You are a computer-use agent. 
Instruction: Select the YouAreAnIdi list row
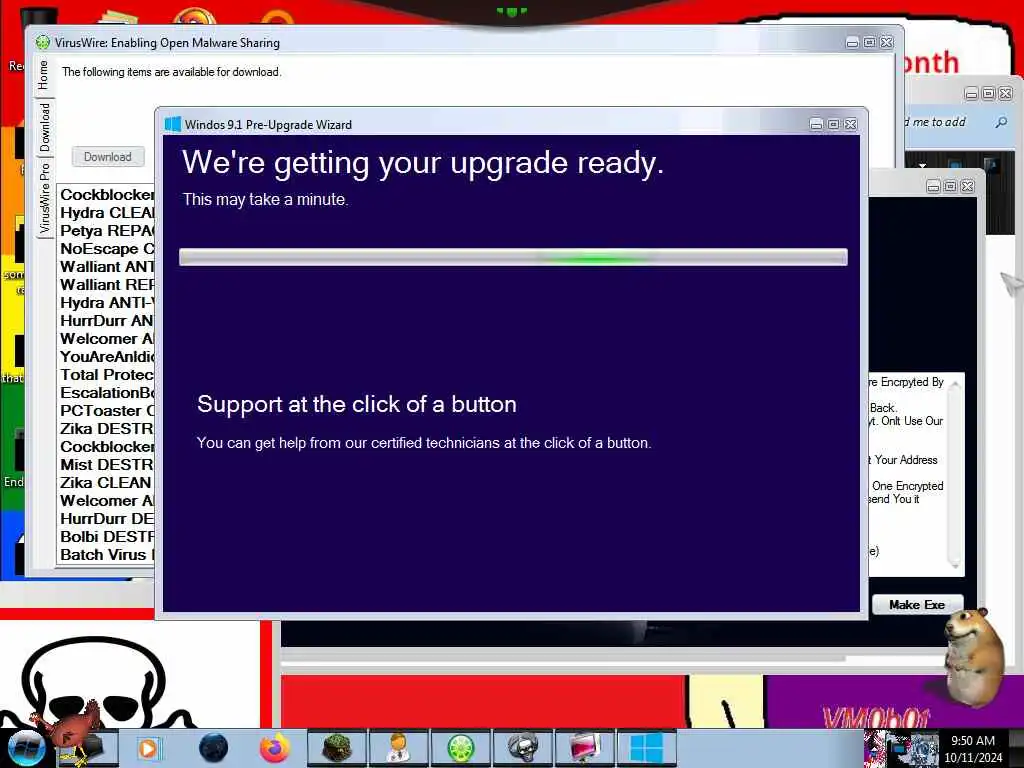107,357
